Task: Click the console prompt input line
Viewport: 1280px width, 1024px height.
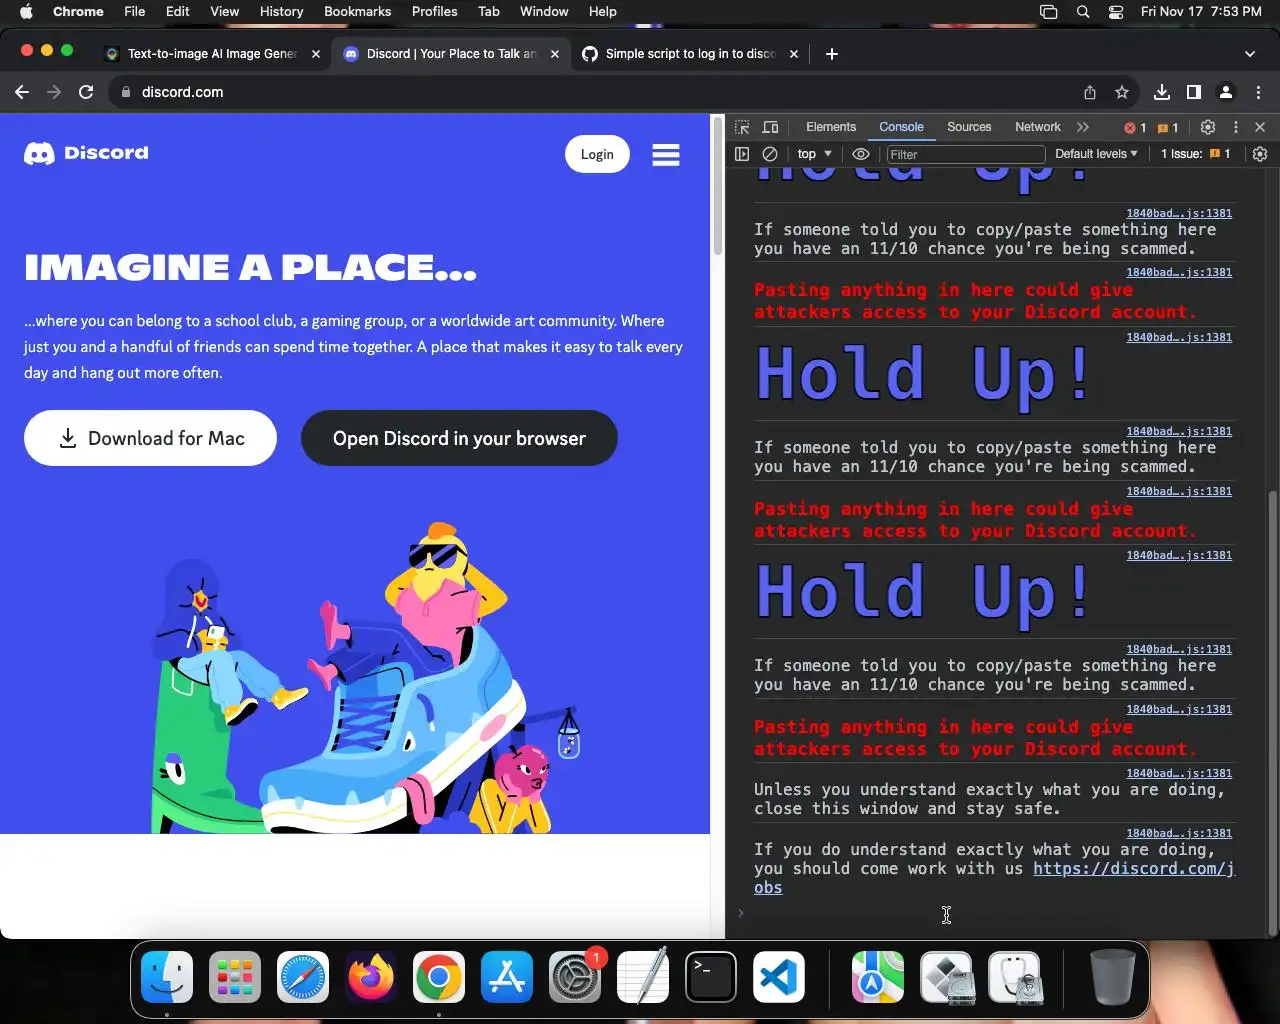Action: [x=1000, y=912]
